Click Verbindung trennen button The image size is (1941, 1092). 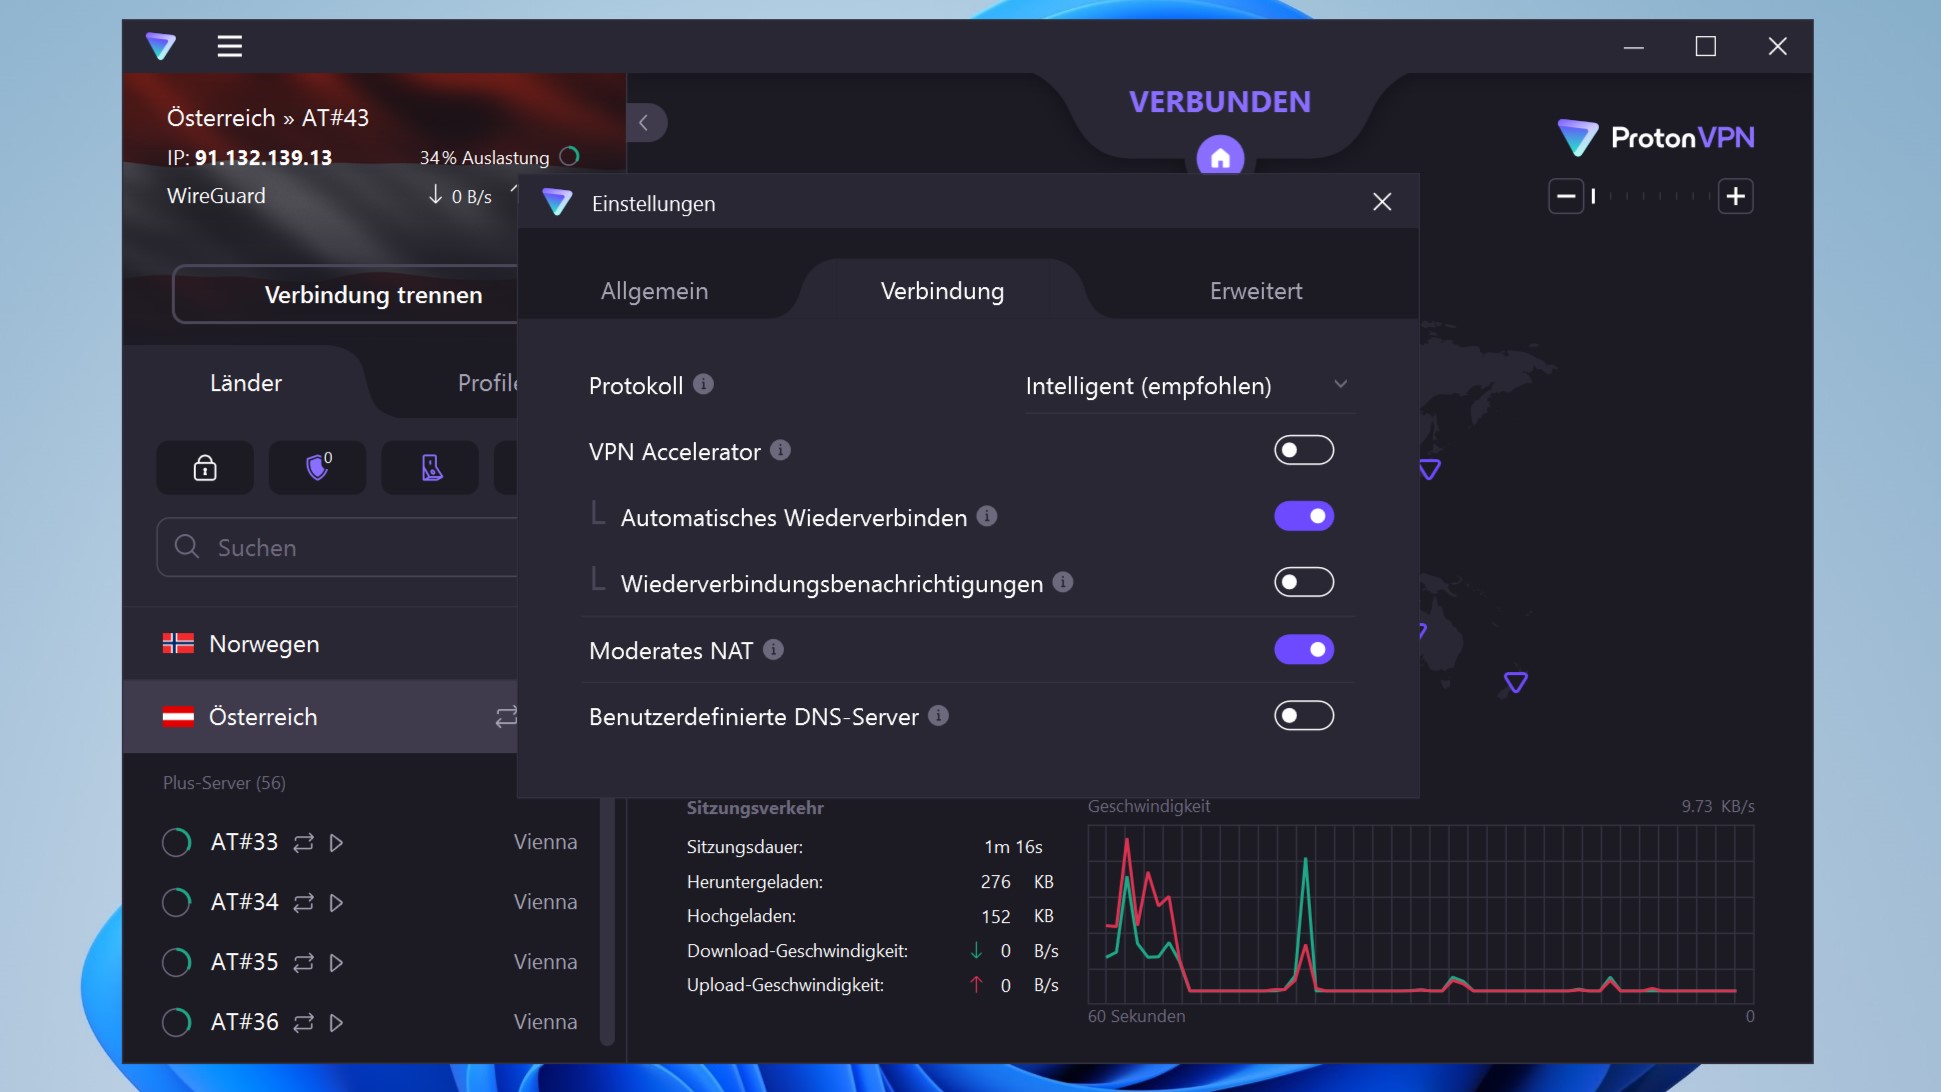(346, 295)
